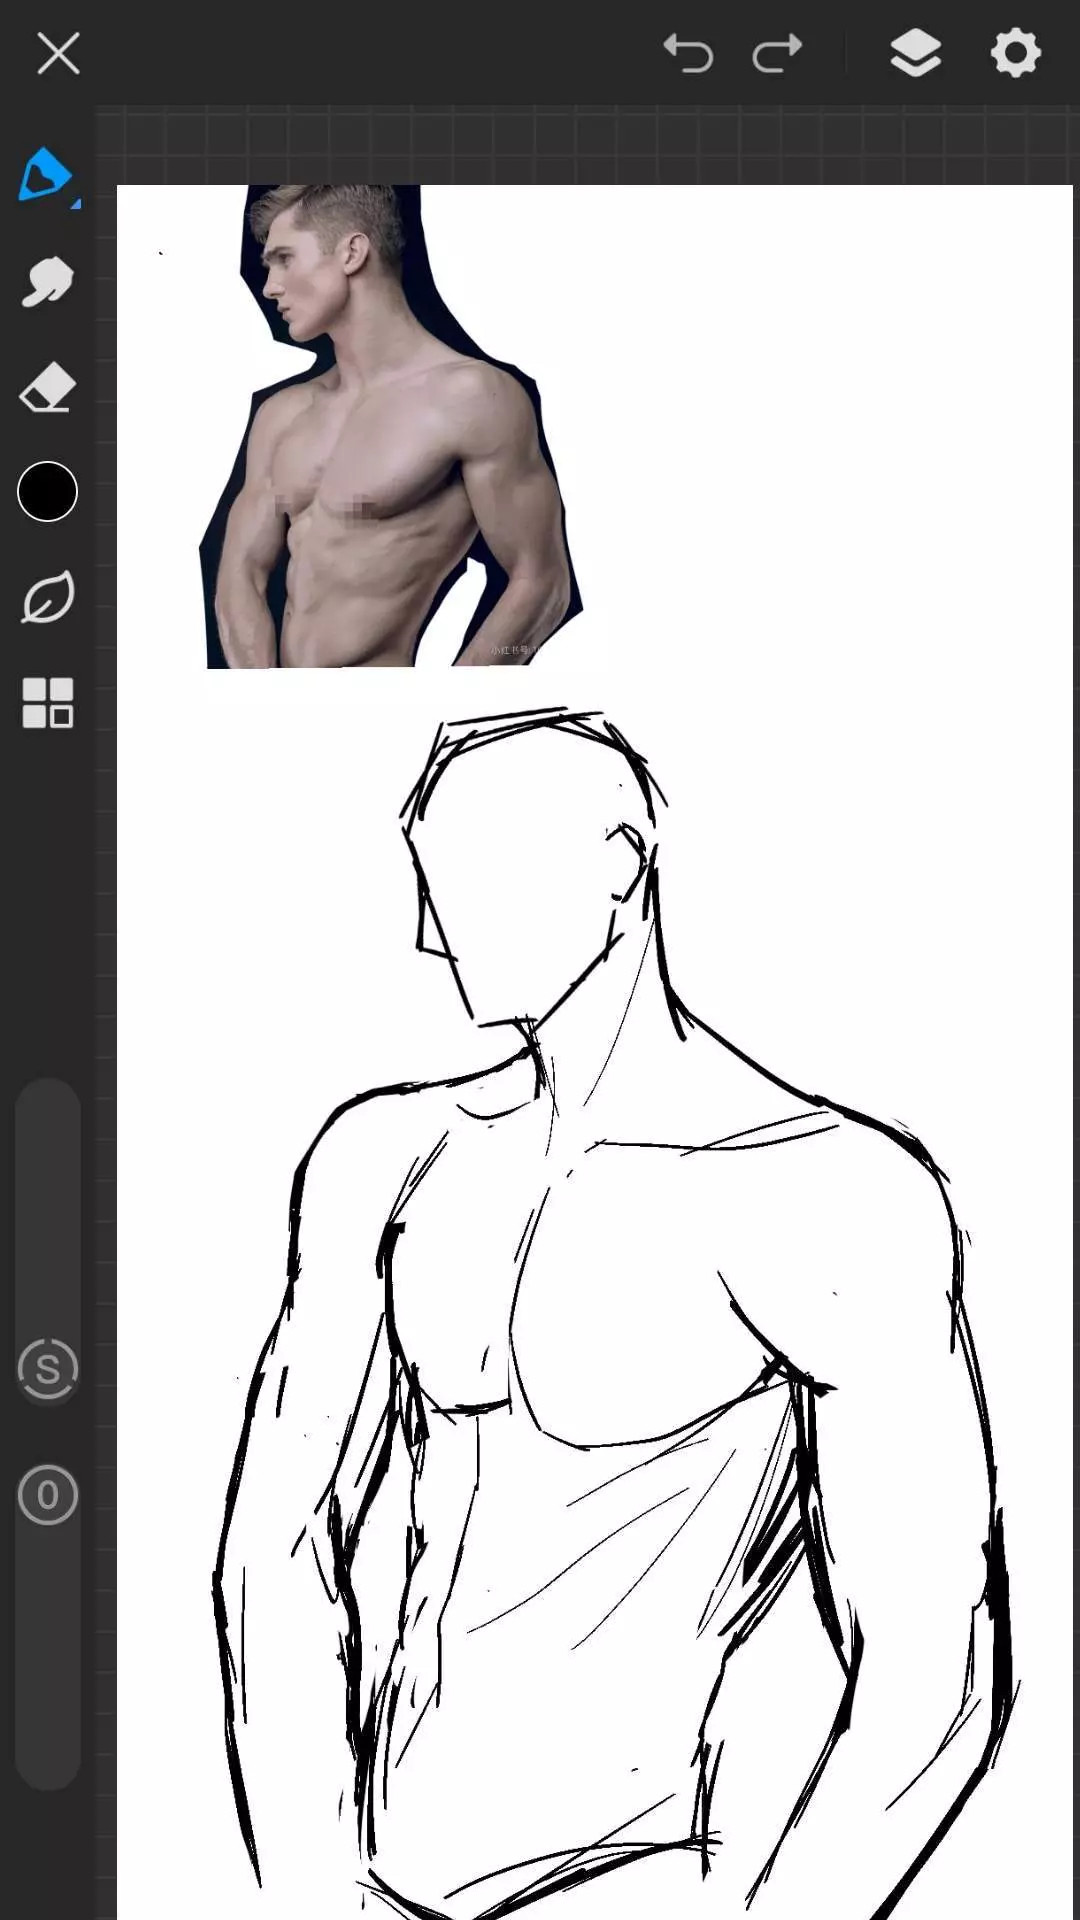This screenshot has width=1080, height=1920.
Task: Toggle the circular S size button
Action: tap(48, 1369)
